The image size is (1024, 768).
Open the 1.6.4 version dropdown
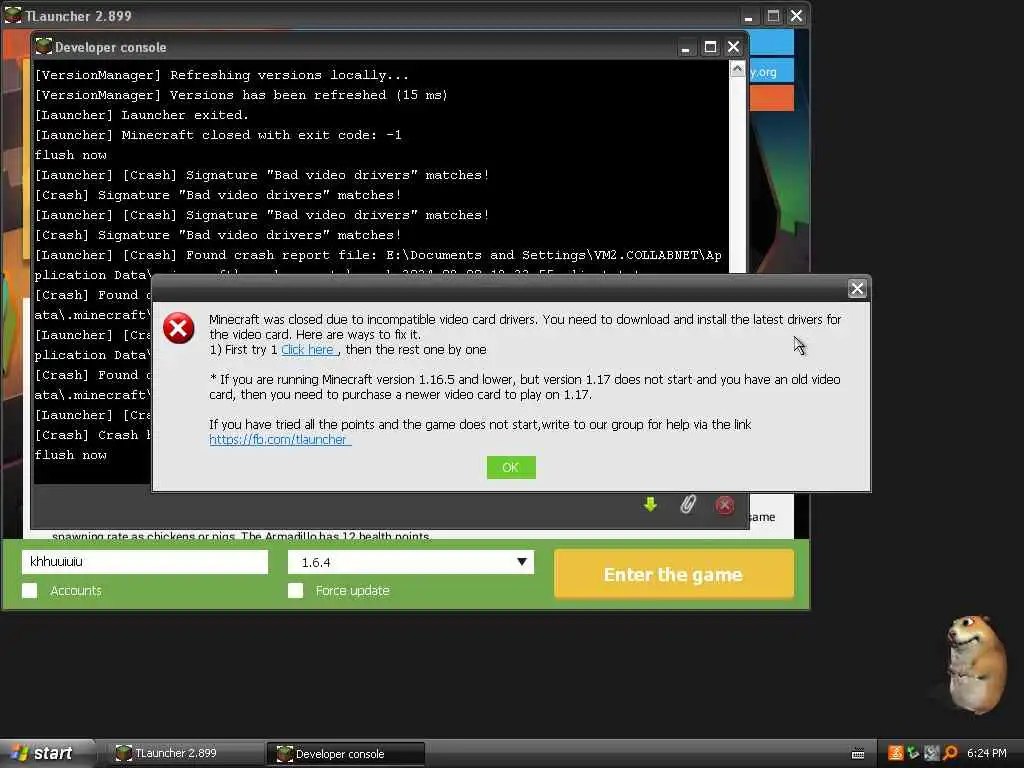411,562
